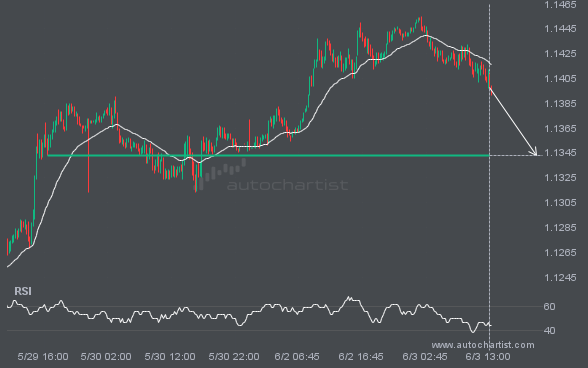Click the 1.1265 price axis label
The height and width of the screenshot is (368, 588).
[x=560, y=252]
